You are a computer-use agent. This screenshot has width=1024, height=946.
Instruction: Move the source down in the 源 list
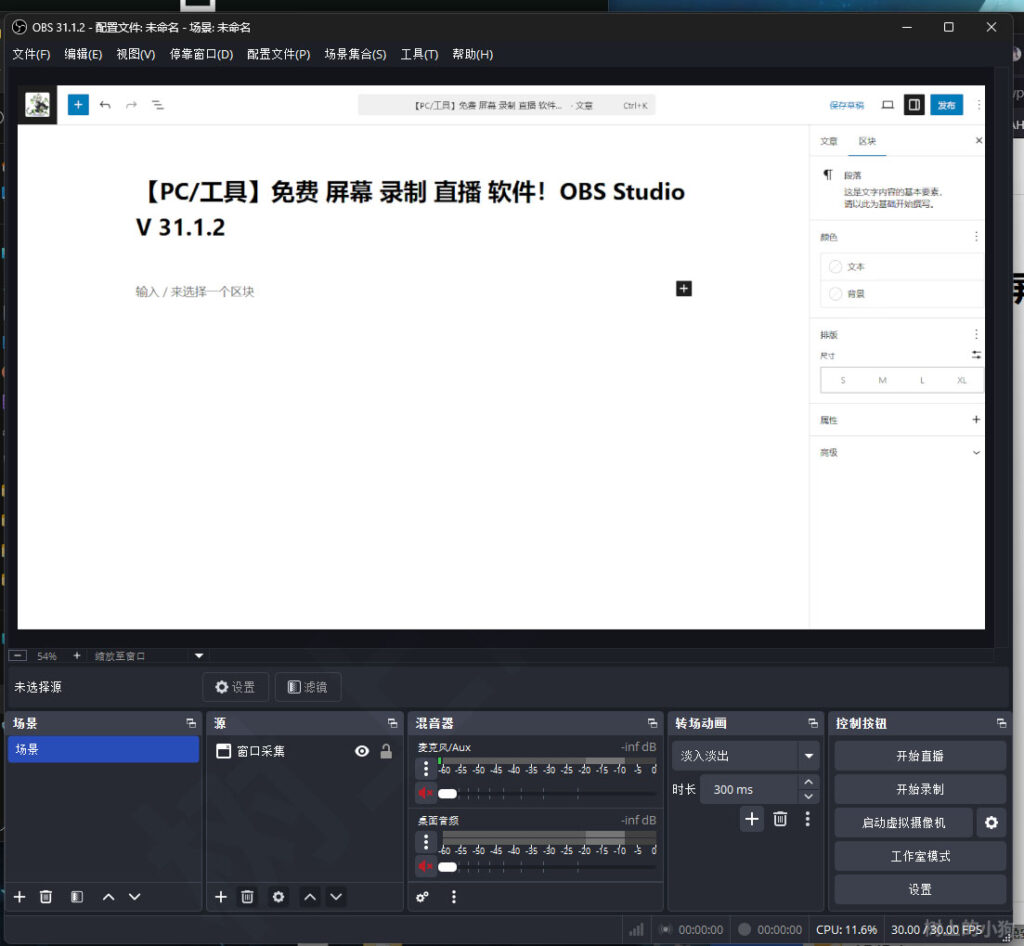click(x=336, y=897)
